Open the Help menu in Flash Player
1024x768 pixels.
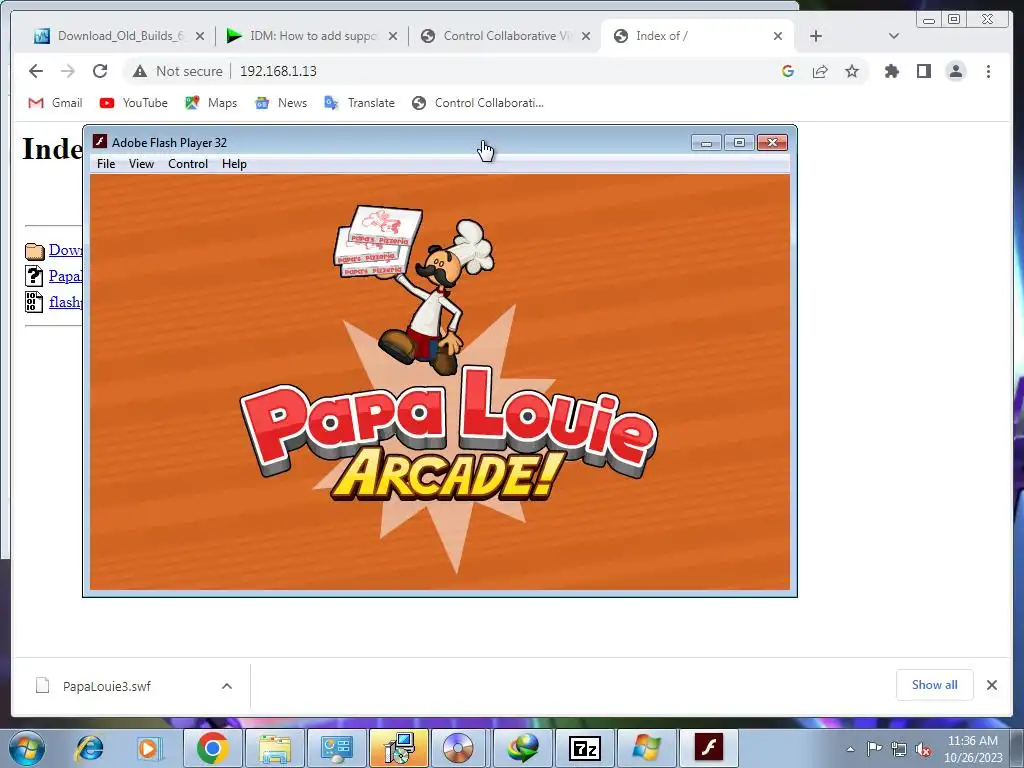coord(234,164)
